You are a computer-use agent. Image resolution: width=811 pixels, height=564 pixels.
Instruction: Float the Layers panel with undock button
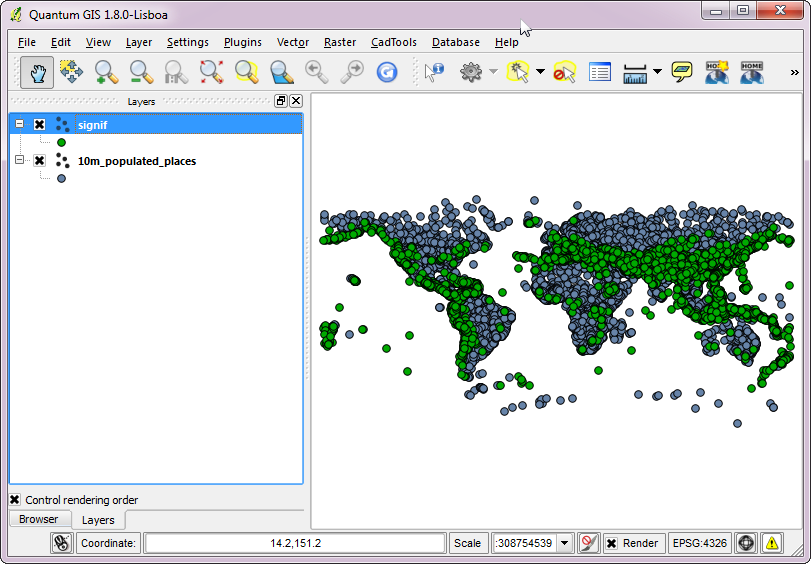point(281,101)
